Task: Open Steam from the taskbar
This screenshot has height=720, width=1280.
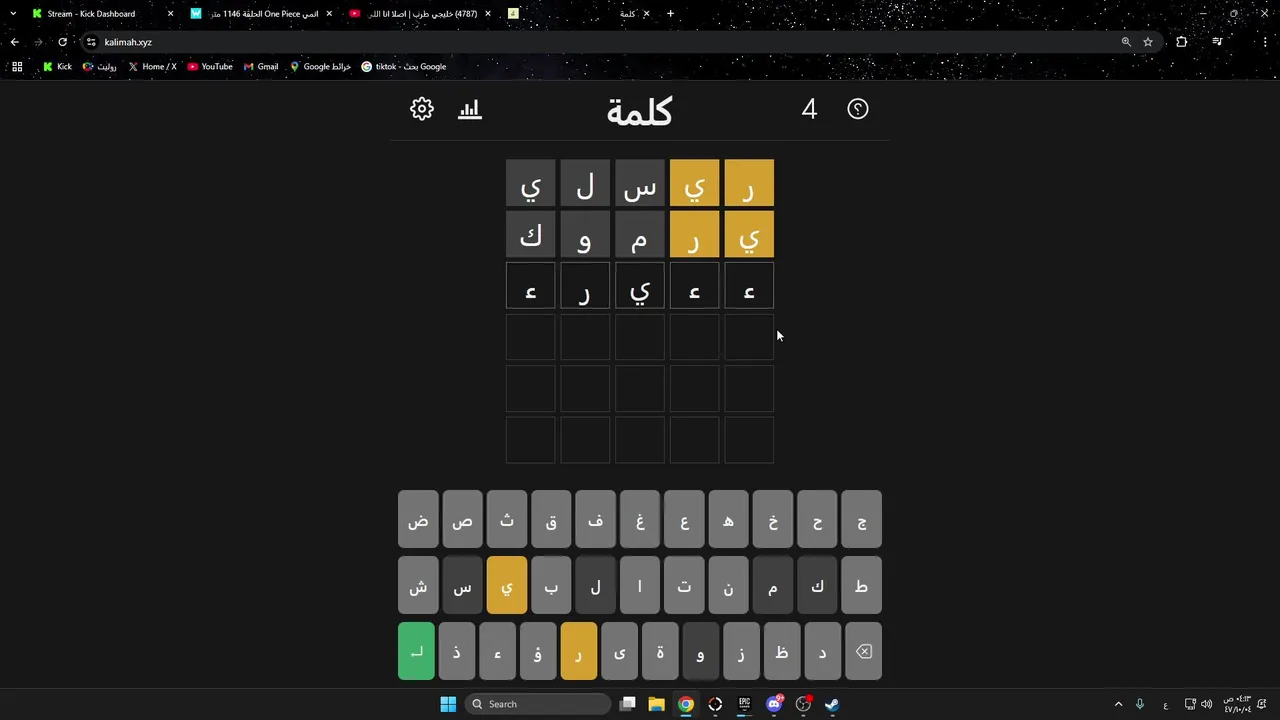Action: (832, 704)
